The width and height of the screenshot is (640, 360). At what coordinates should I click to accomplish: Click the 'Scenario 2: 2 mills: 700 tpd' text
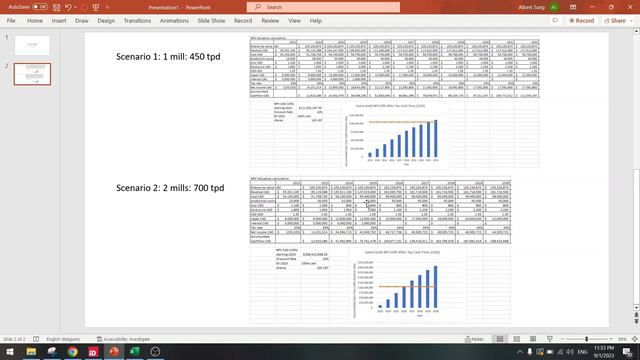click(170, 188)
